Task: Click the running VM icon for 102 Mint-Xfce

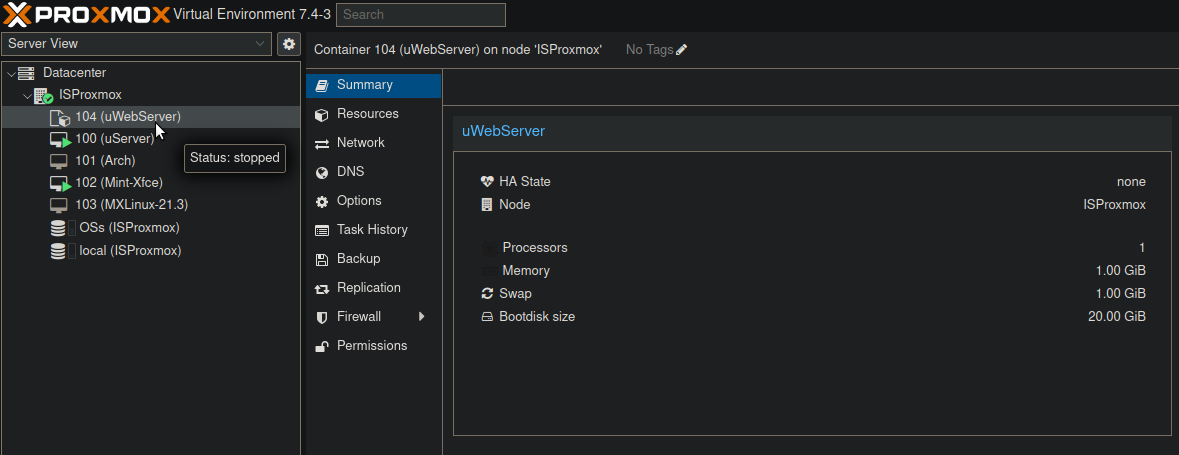Action: pos(60,183)
